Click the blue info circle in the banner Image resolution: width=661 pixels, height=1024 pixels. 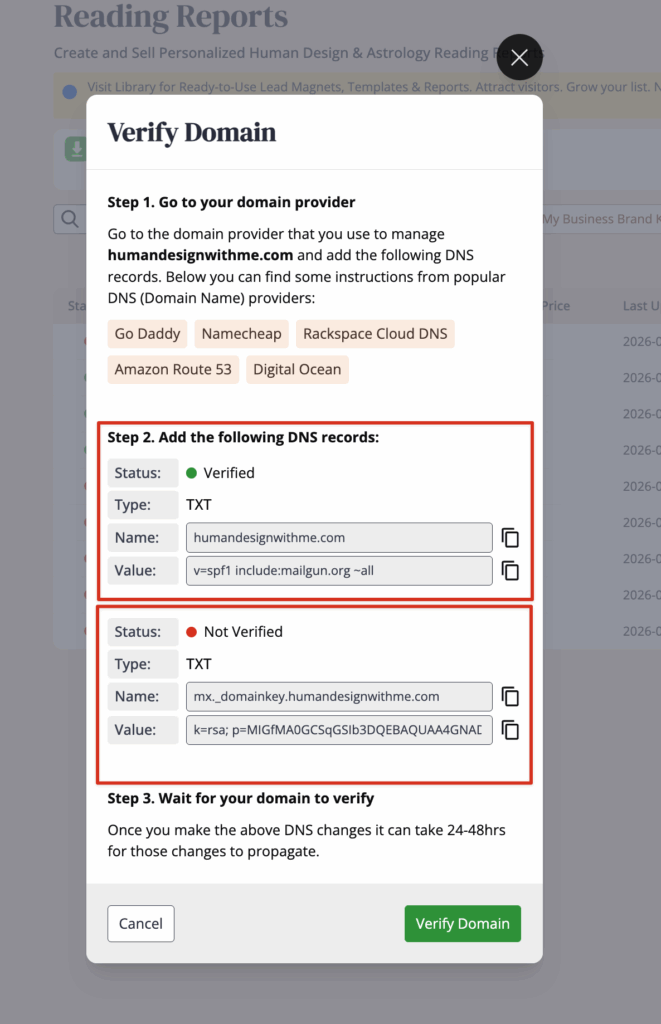70,92
